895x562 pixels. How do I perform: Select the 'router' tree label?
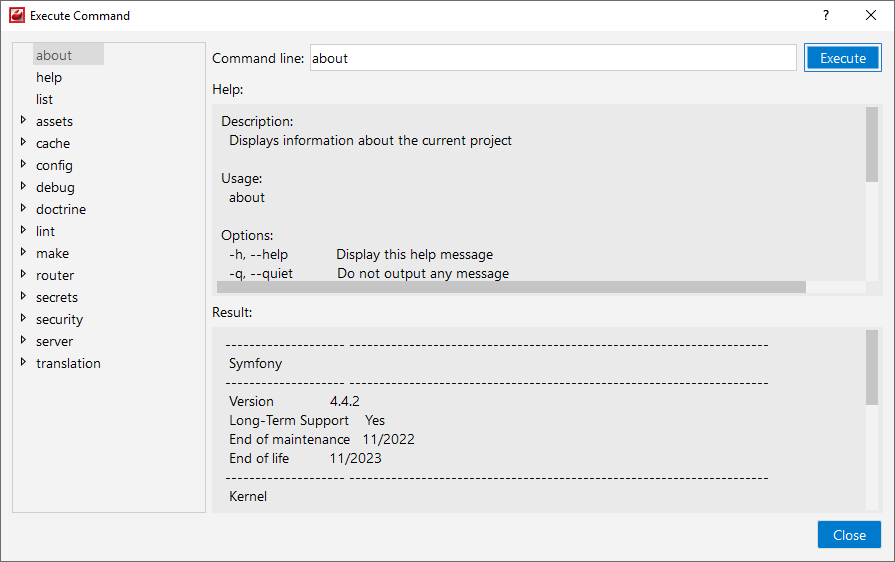[55, 276]
